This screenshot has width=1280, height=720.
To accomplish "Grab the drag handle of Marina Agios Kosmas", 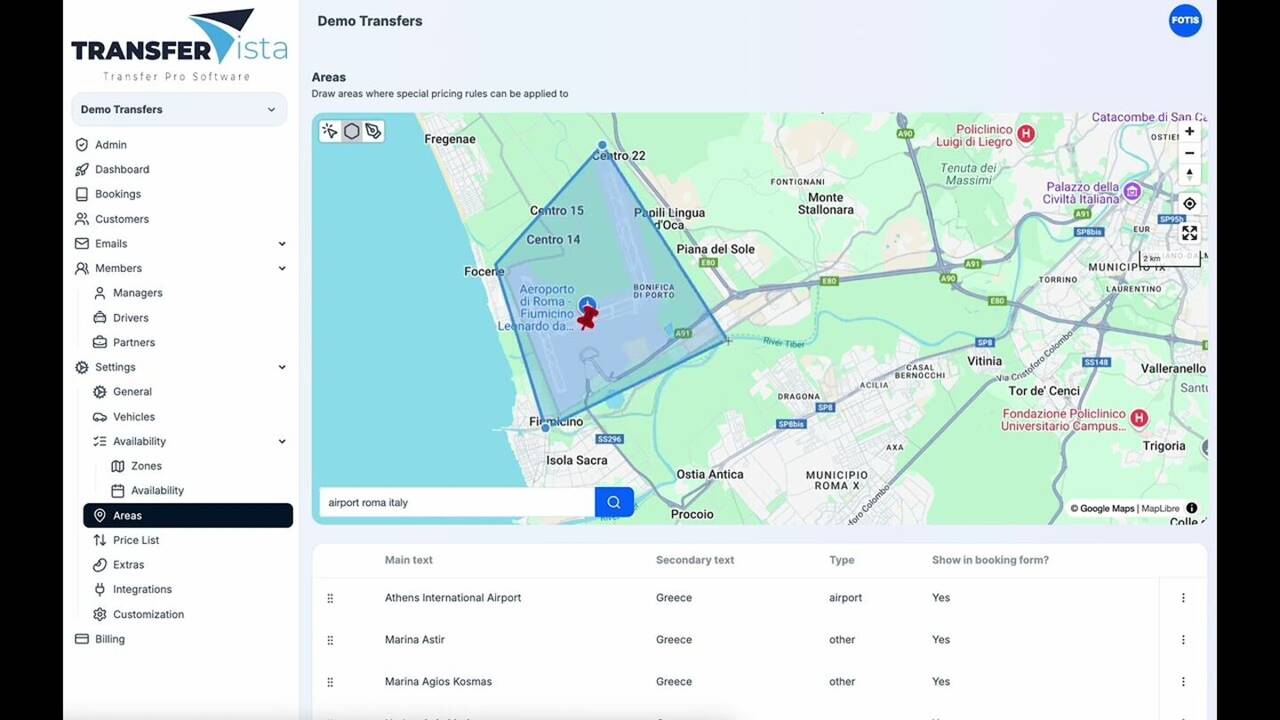I will coord(330,682).
